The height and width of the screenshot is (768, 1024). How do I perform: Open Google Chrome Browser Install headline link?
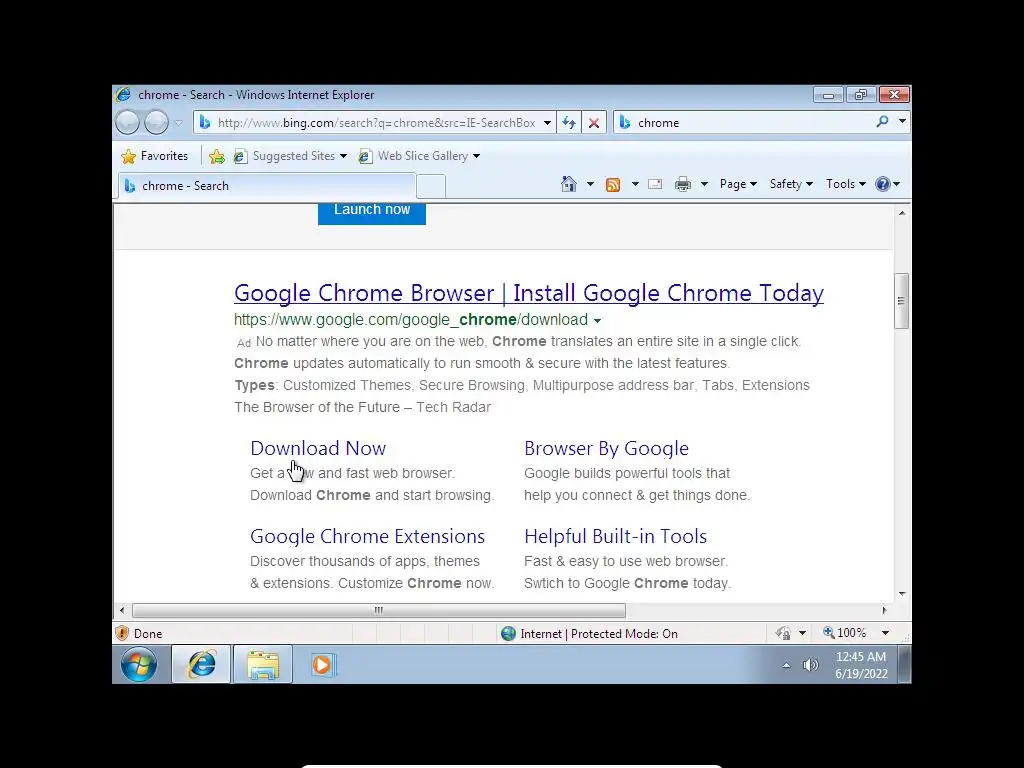click(x=529, y=293)
